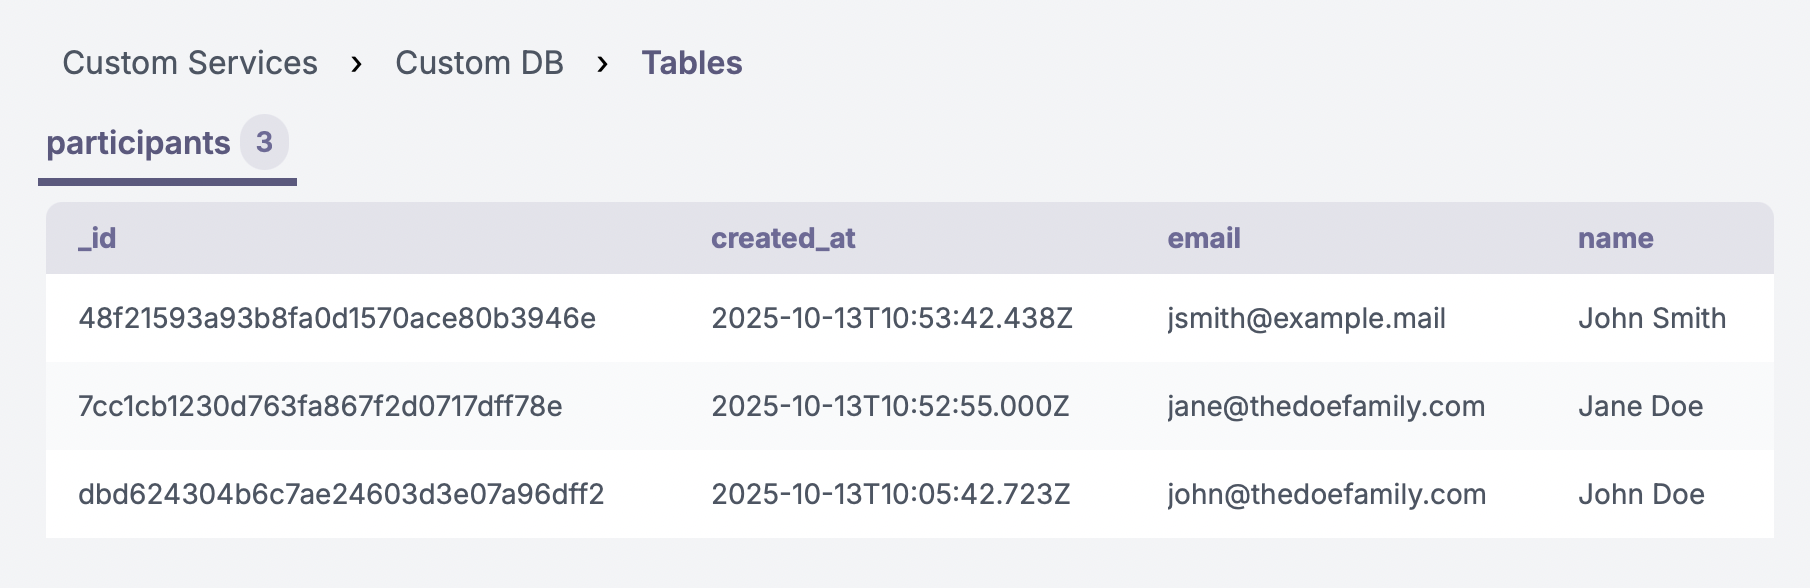Click the jsmith@example.mail email cell
Screen dimensions: 1810x588
tap(1306, 318)
